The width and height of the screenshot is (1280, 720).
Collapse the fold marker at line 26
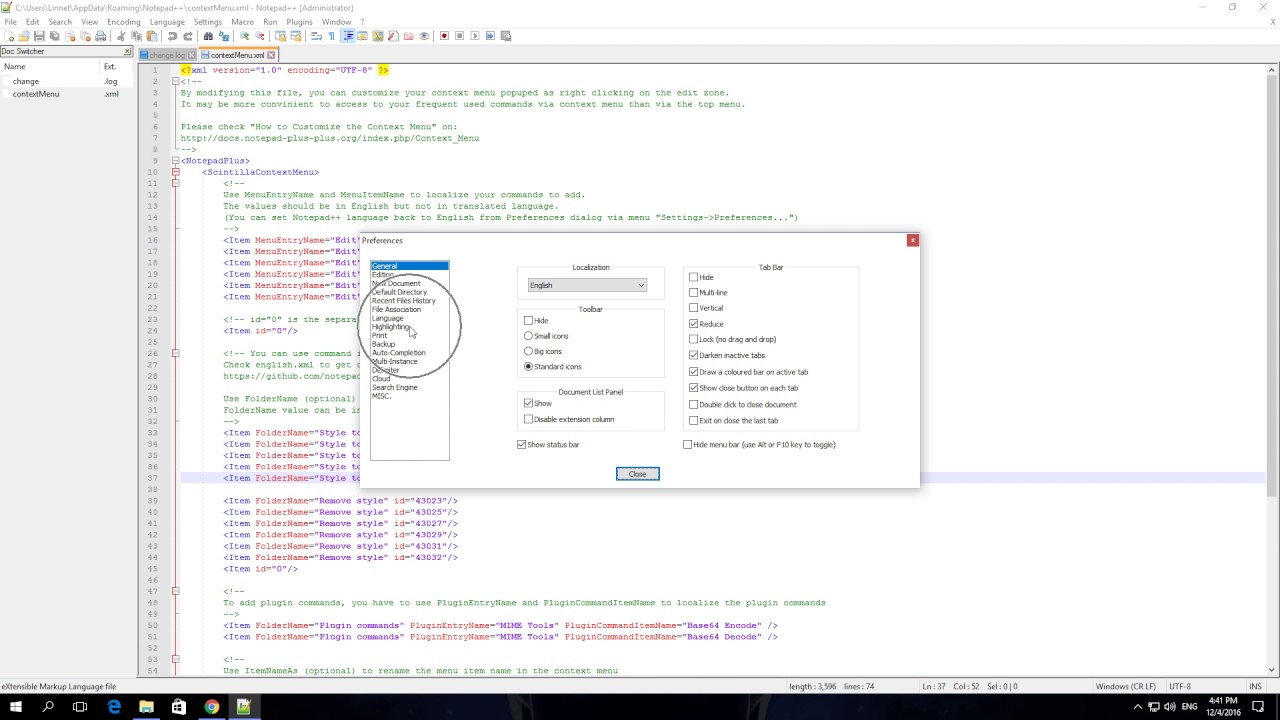(x=175, y=353)
